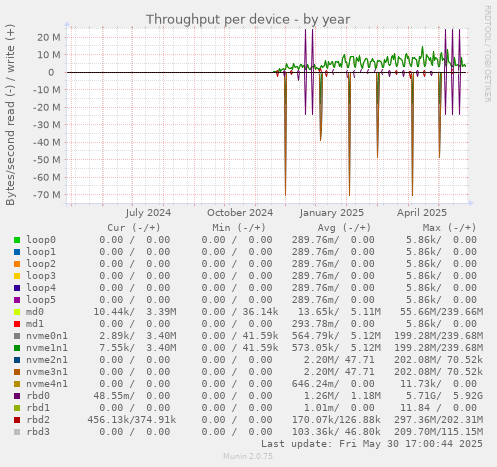Click the graph title 'Throughput per device - by year'

[248, 19]
